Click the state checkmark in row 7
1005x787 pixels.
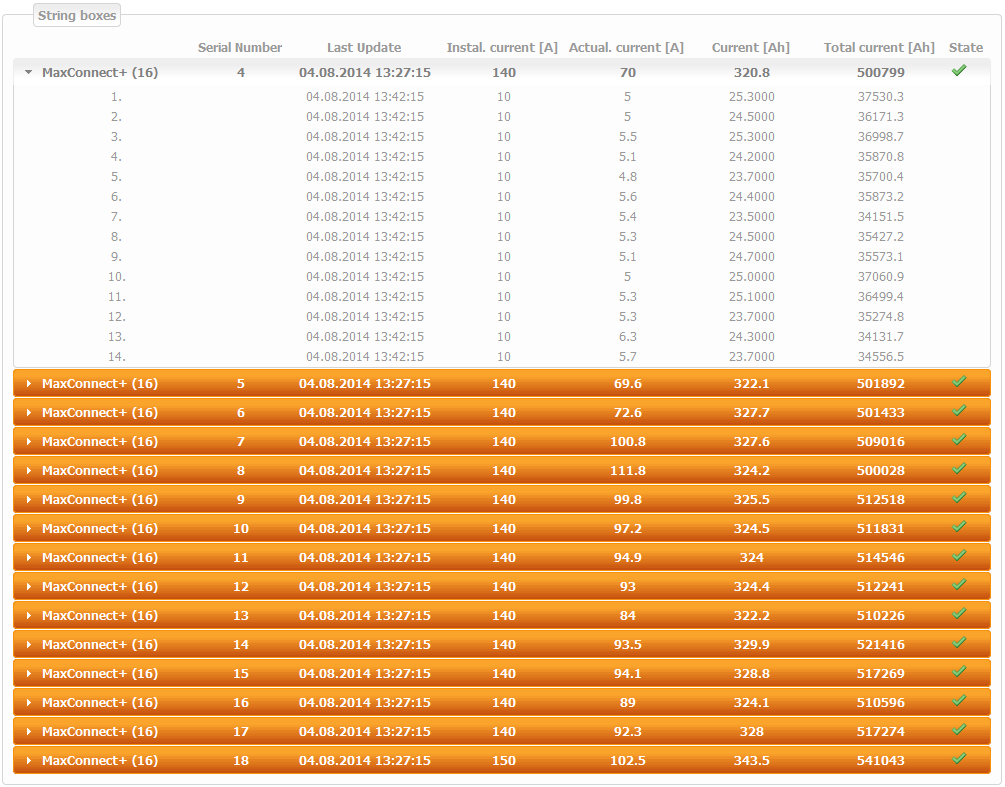pos(959,440)
